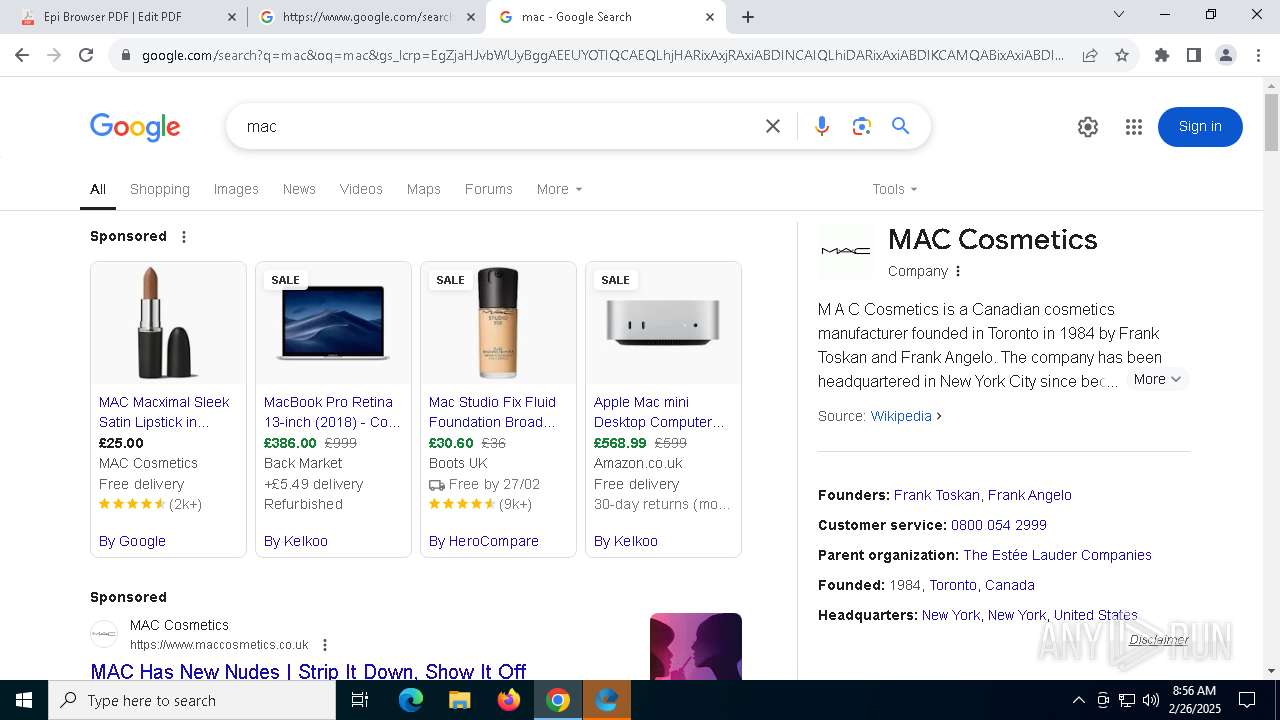The height and width of the screenshot is (720, 1280).
Task: Switch to Shopping results
Action: 160,189
